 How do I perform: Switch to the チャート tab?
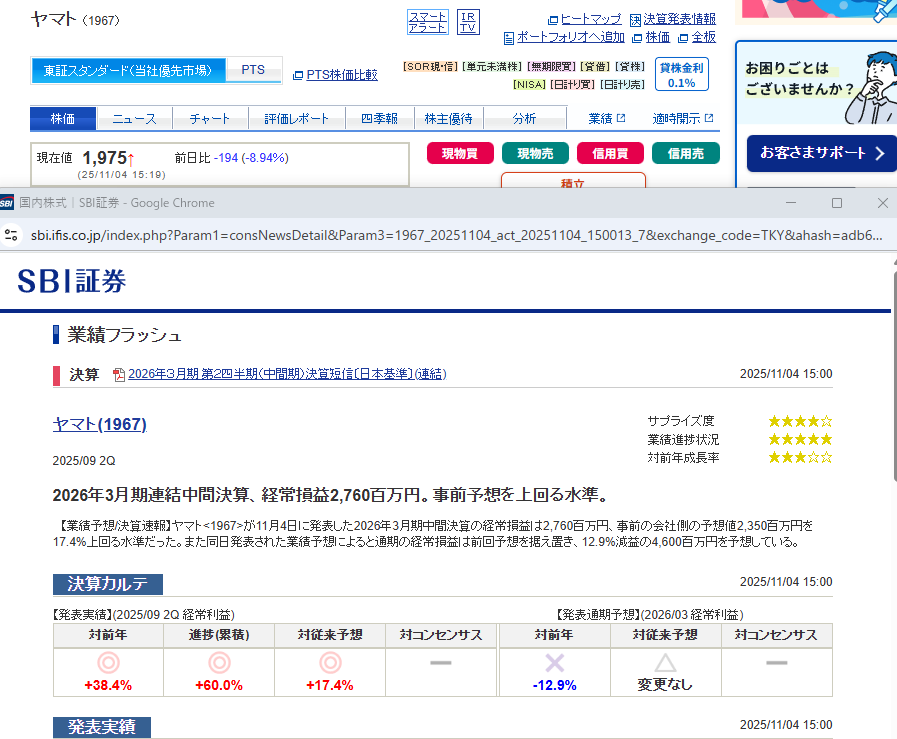[x=209, y=119]
